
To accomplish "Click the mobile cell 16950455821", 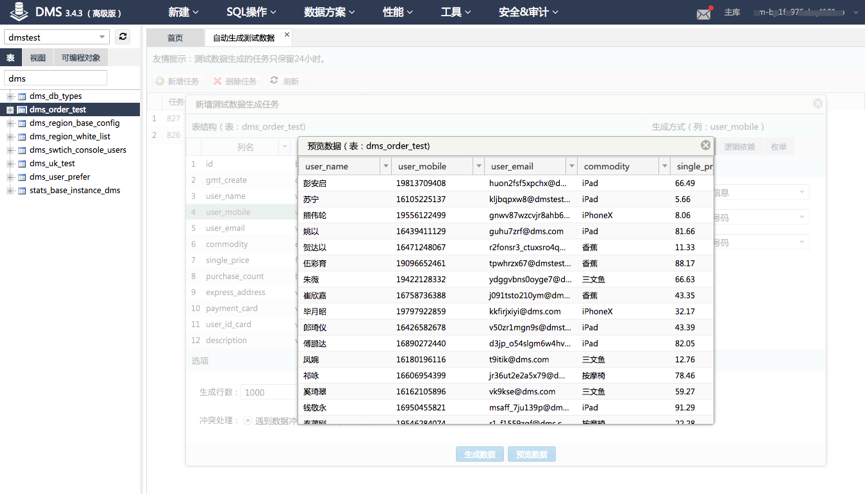I will [421, 407].
